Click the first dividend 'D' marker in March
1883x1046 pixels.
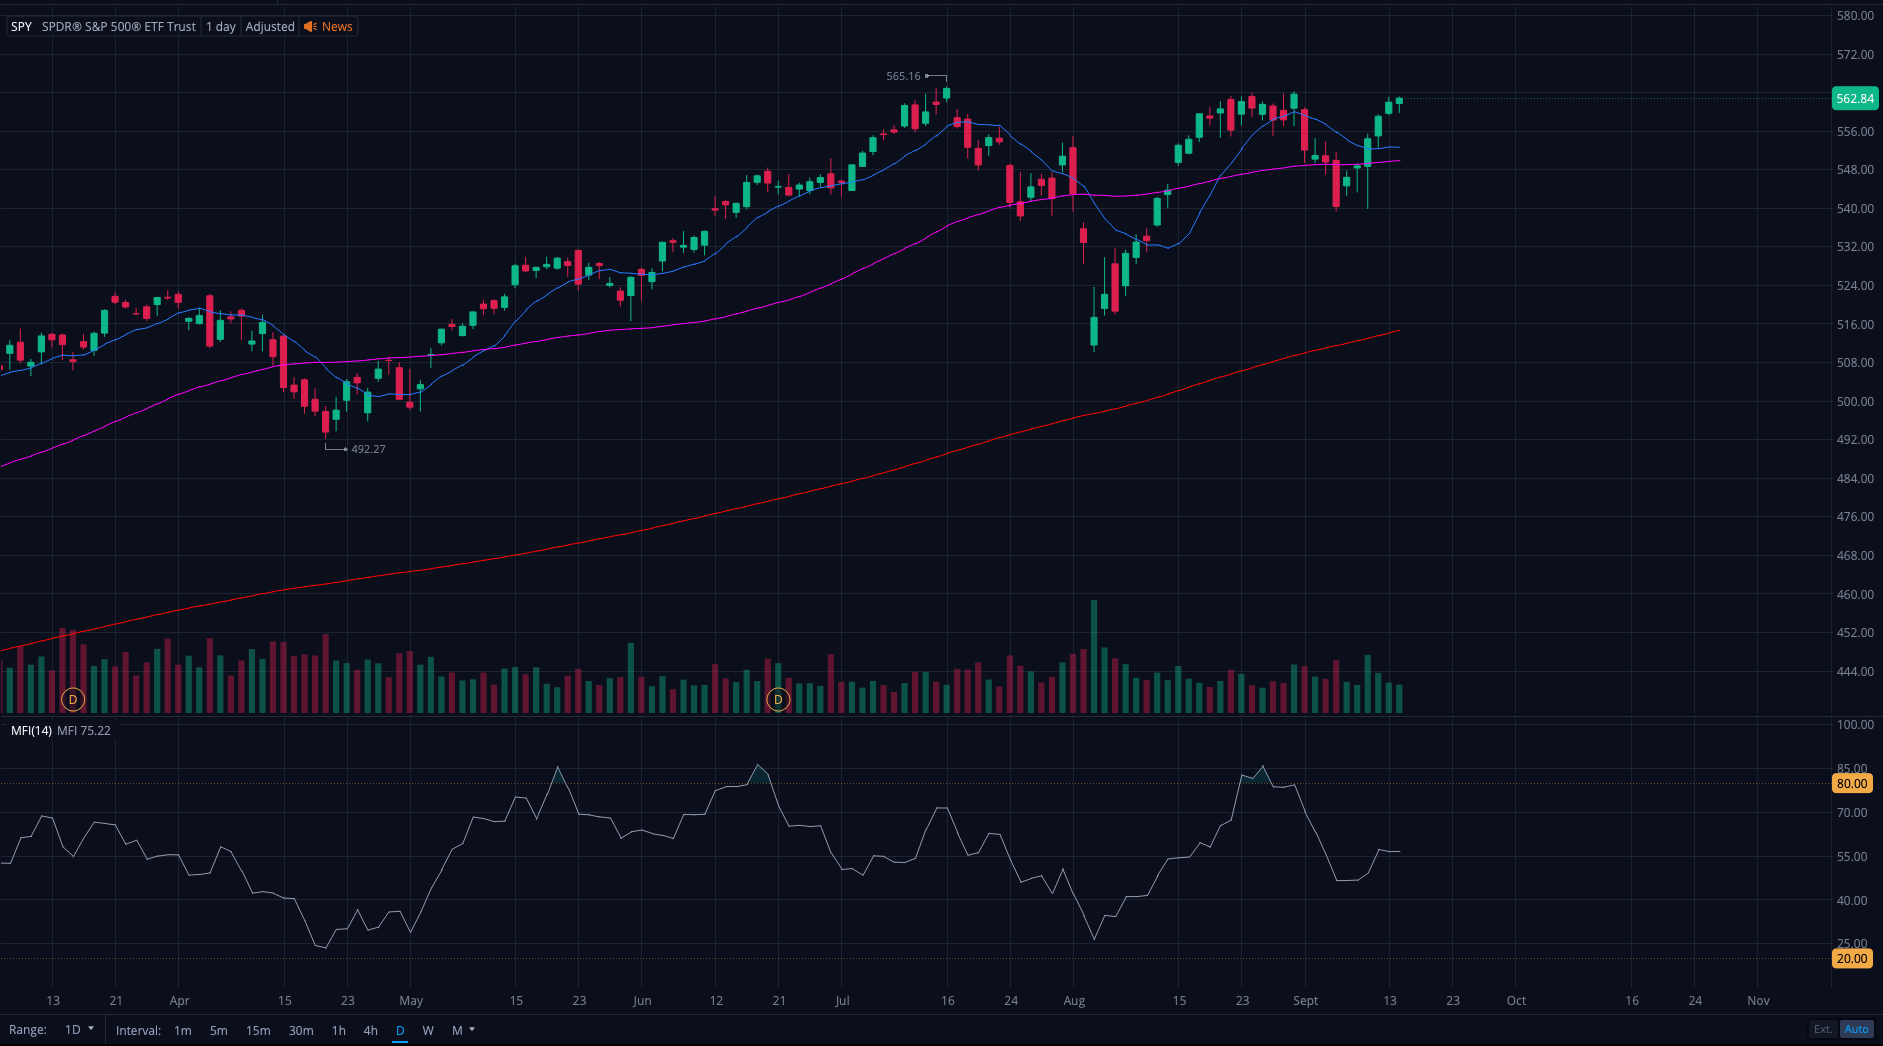[73, 700]
